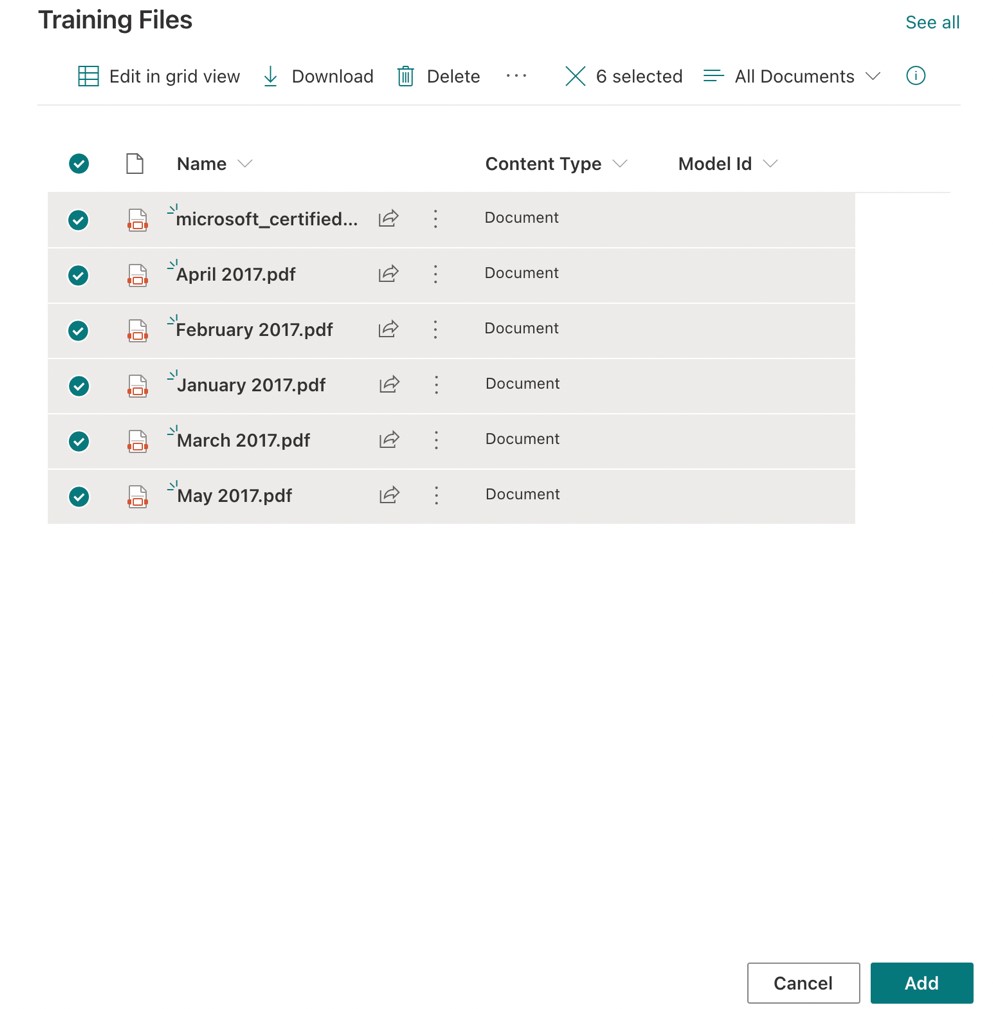Click the Add button
This screenshot has width=993, height=1009.
click(x=921, y=983)
